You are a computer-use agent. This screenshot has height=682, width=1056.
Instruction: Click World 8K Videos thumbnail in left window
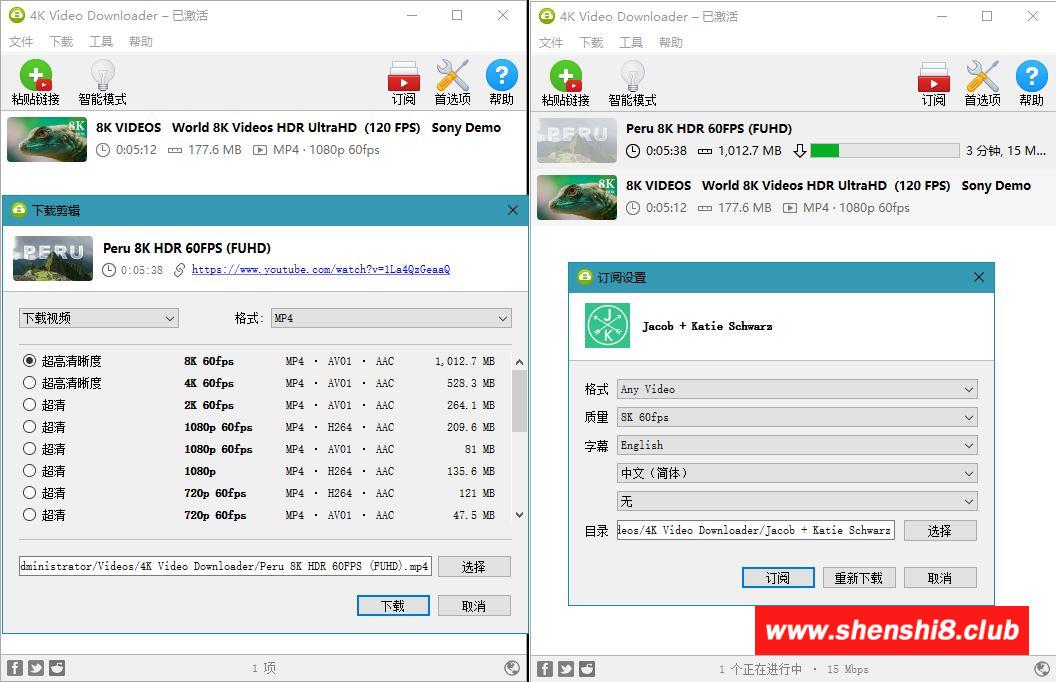(x=47, y=139)
